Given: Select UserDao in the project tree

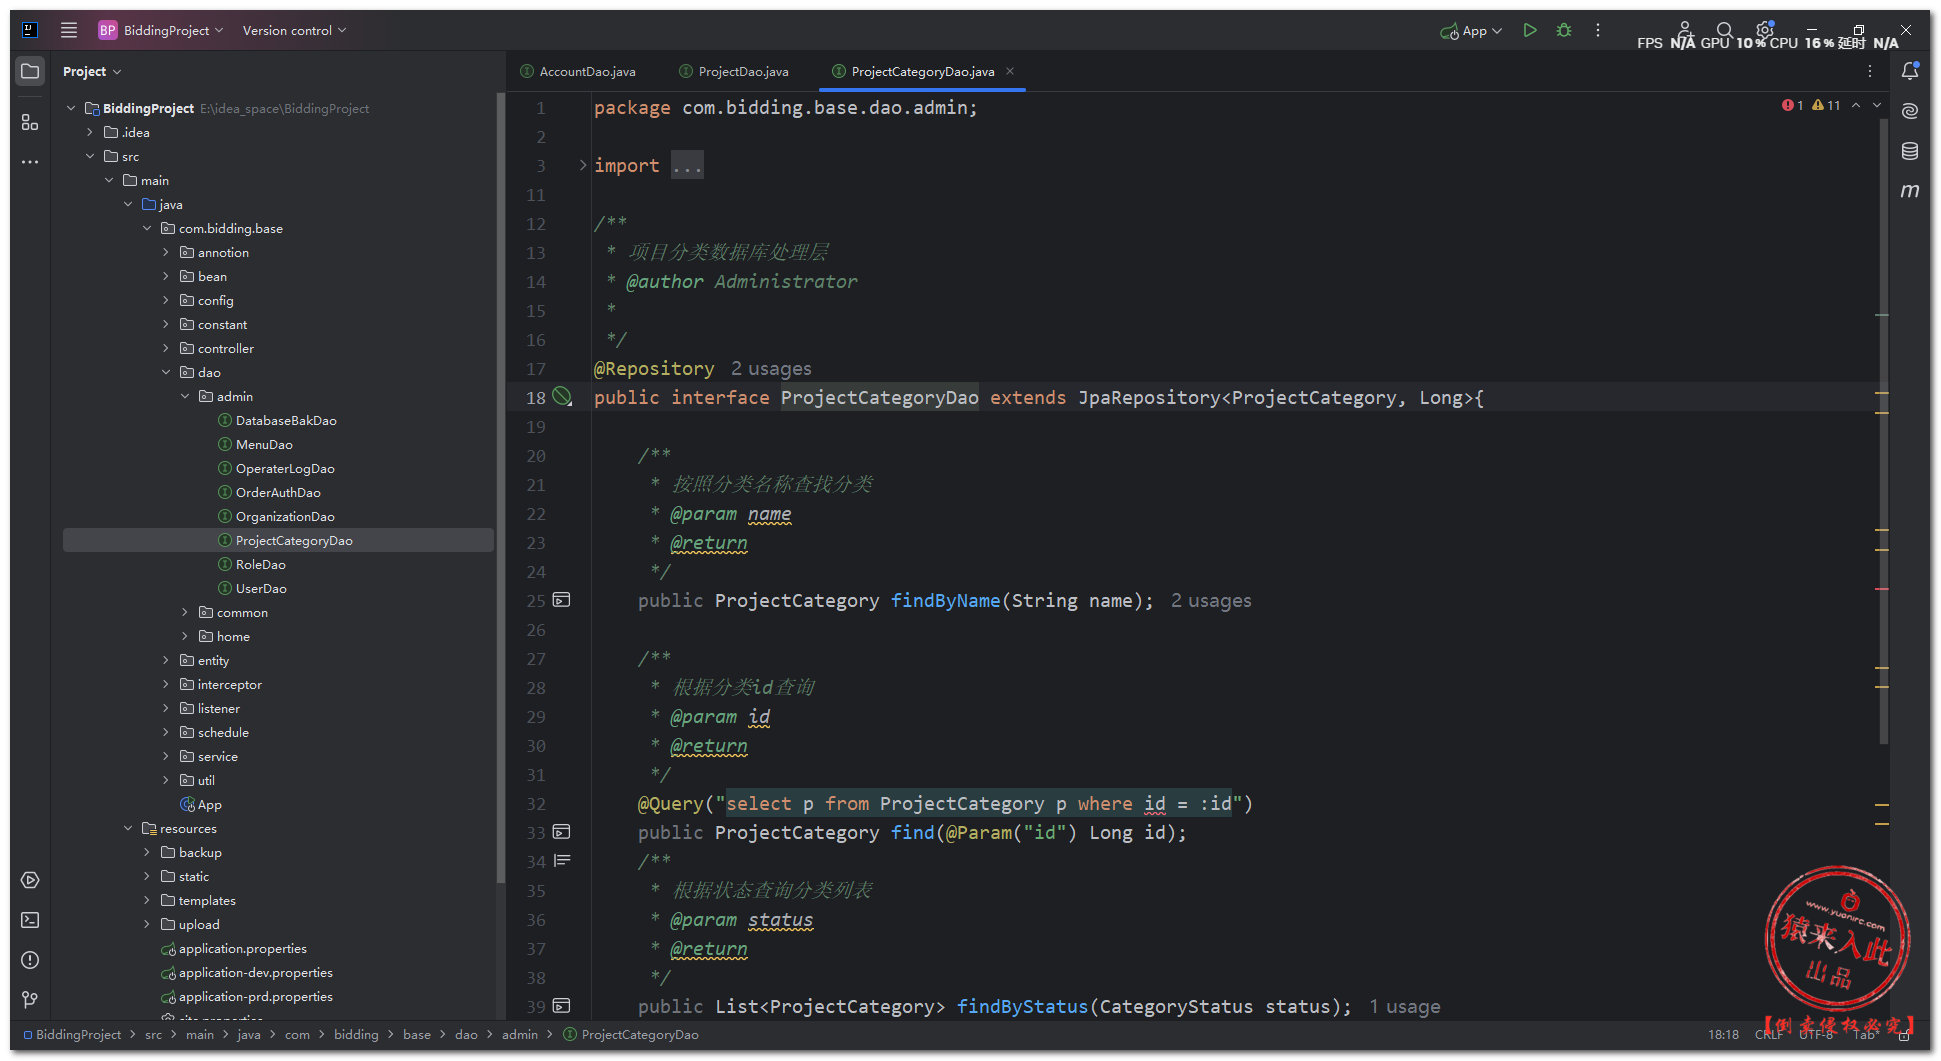Looking at the screenshot, I should (261, 588).
